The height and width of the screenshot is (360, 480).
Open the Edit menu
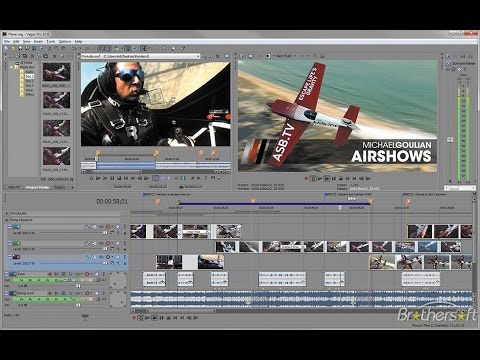tap(16, 41)
